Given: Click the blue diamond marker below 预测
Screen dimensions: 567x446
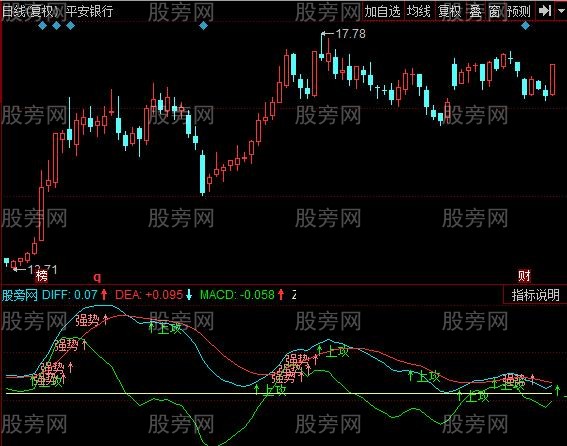Looking at the screenshot, I should (525, 26).
